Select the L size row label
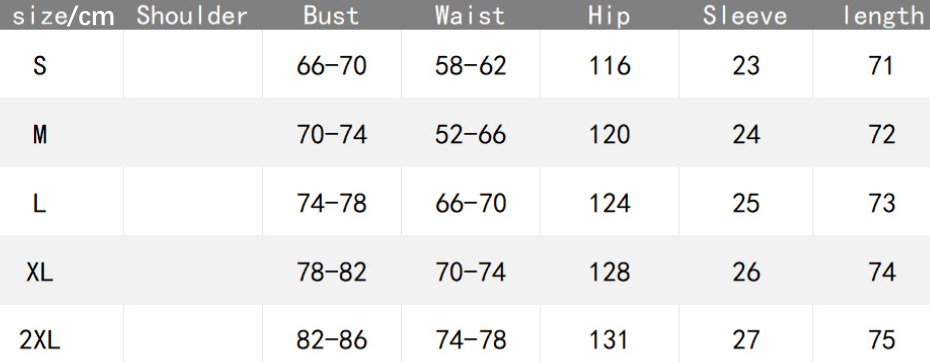 click(40, 204)
